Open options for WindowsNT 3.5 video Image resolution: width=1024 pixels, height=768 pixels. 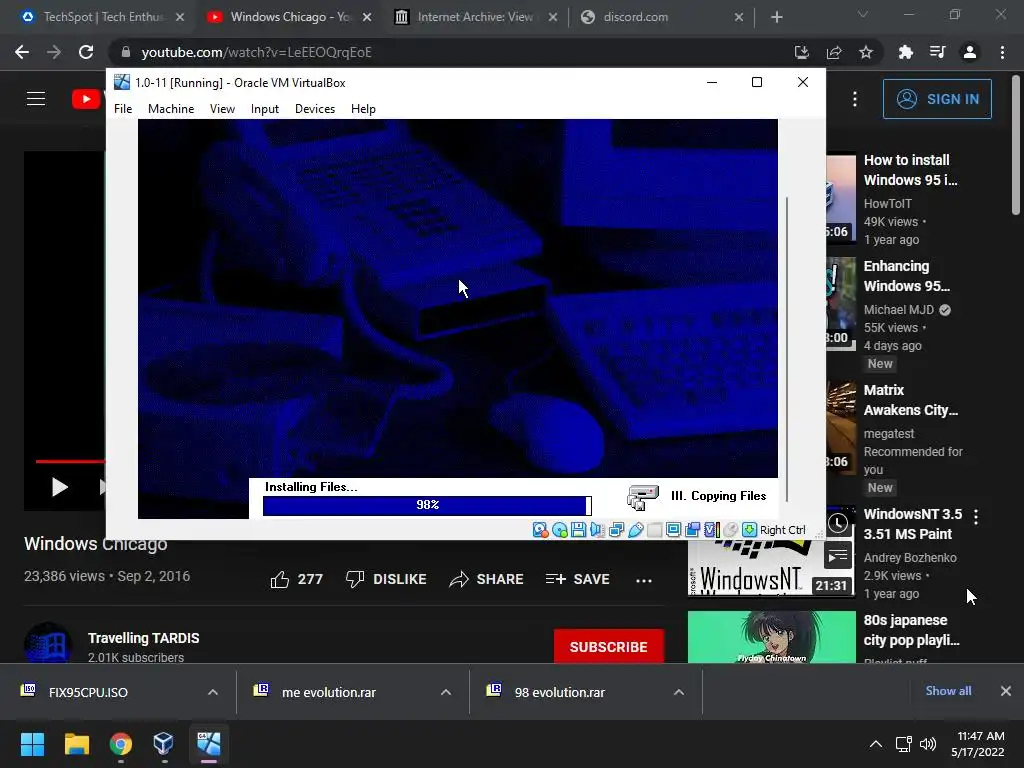tap(976, 517)
